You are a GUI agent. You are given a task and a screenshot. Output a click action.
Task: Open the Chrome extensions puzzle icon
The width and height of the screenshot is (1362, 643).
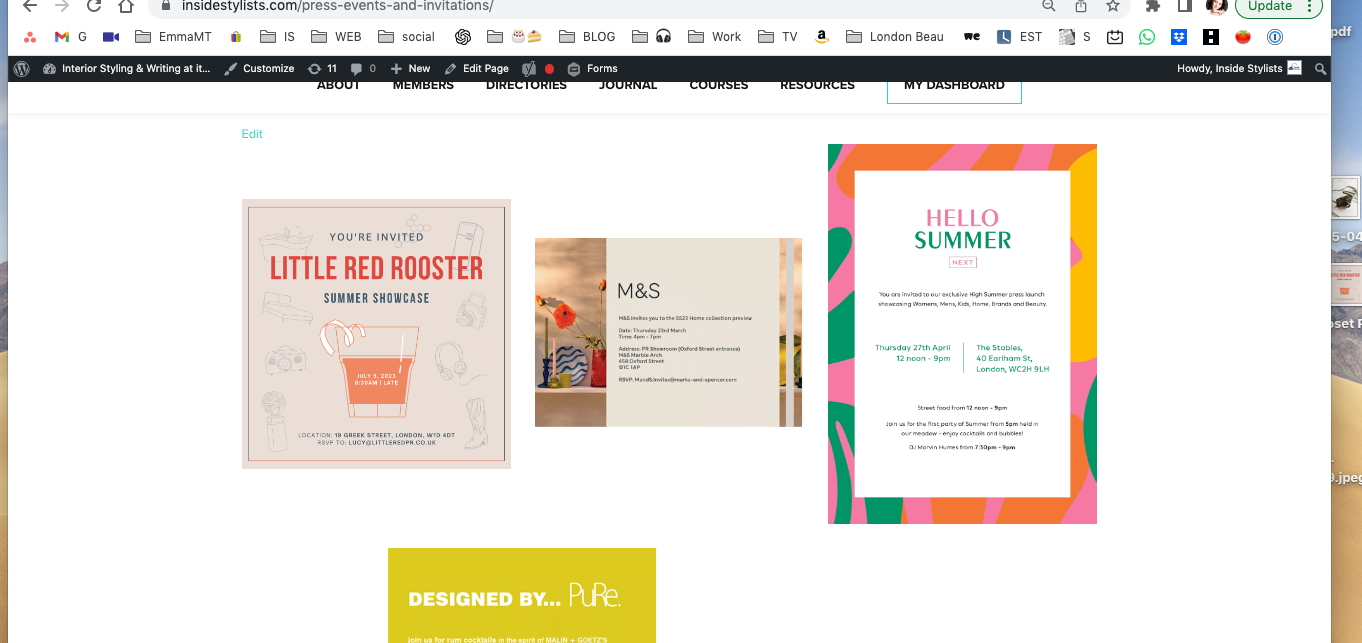pyautogui.click(x=1153, y=6)
